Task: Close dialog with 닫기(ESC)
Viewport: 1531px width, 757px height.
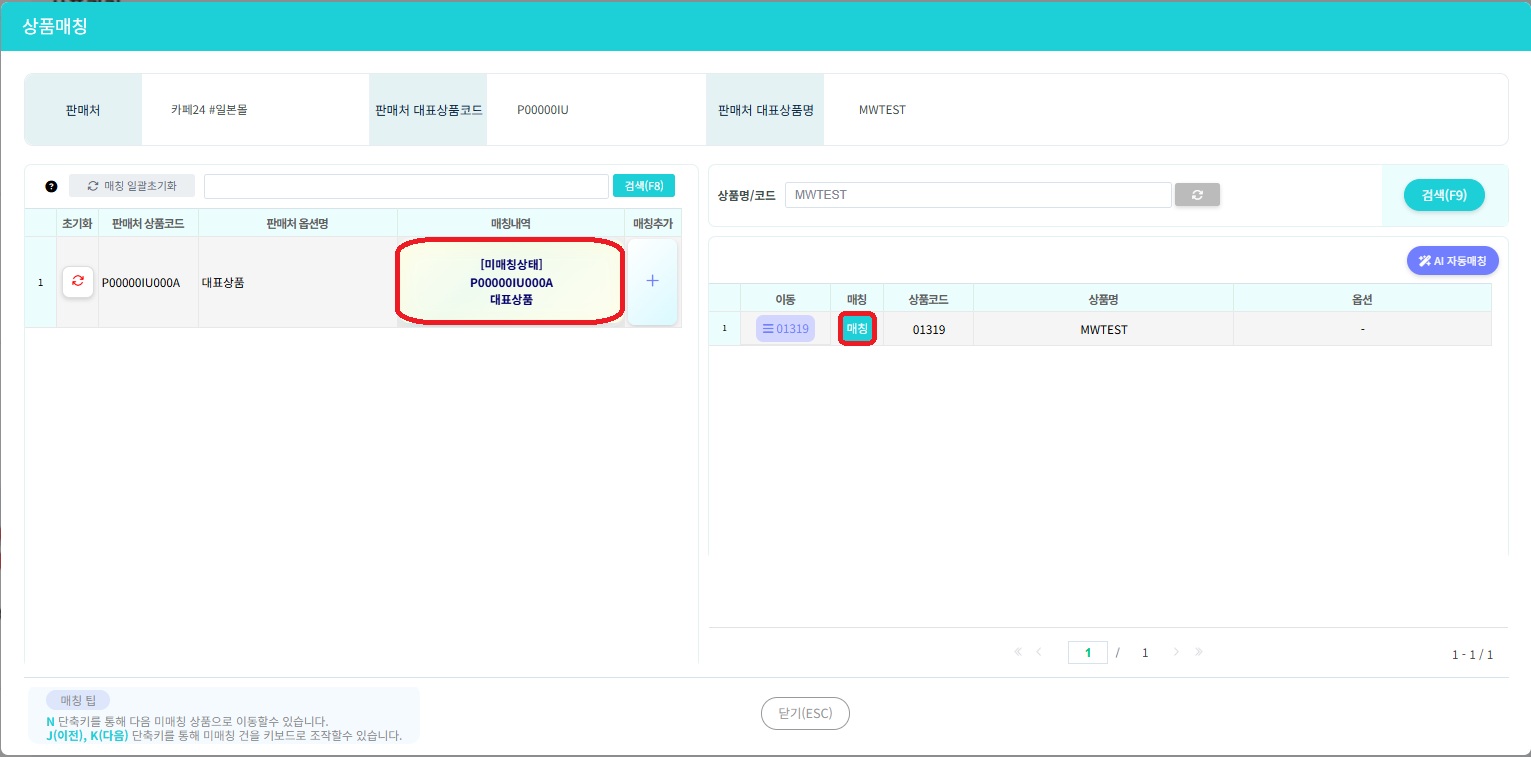Action: point(805,714)
